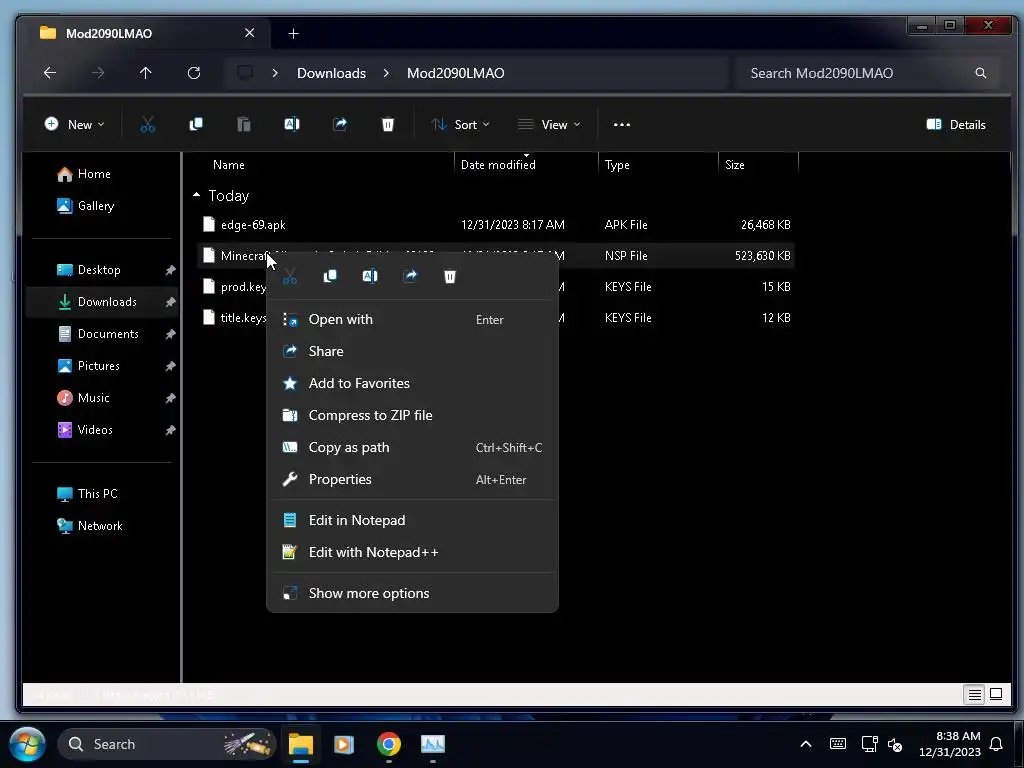Choose Share in the context menu
This screenshot has height=768, width=1024.
(x=413, y=351)
